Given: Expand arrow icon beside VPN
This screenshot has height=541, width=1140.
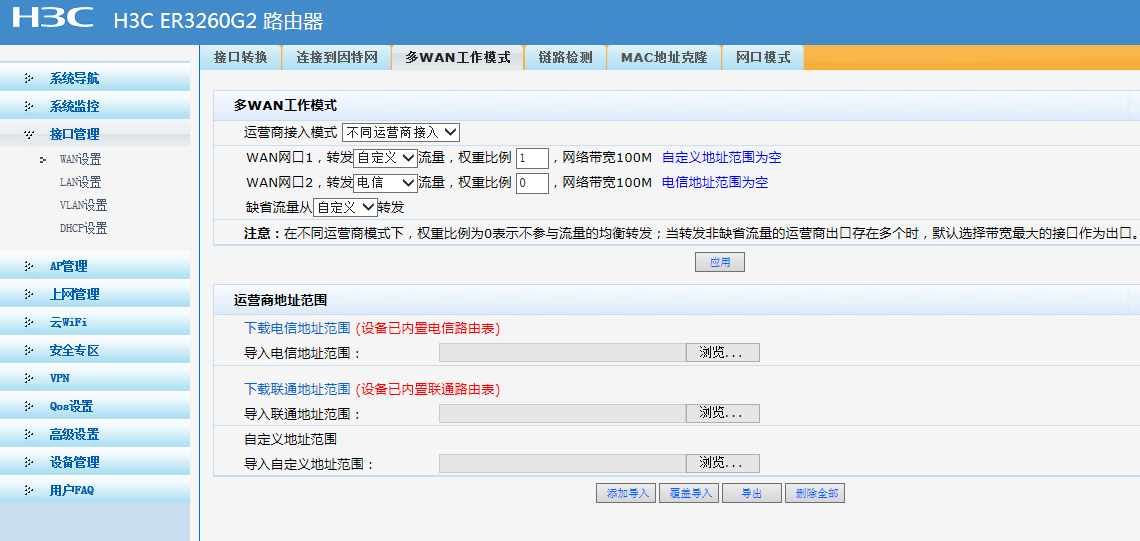Looking at the screenshot, I should pos(29,378).
